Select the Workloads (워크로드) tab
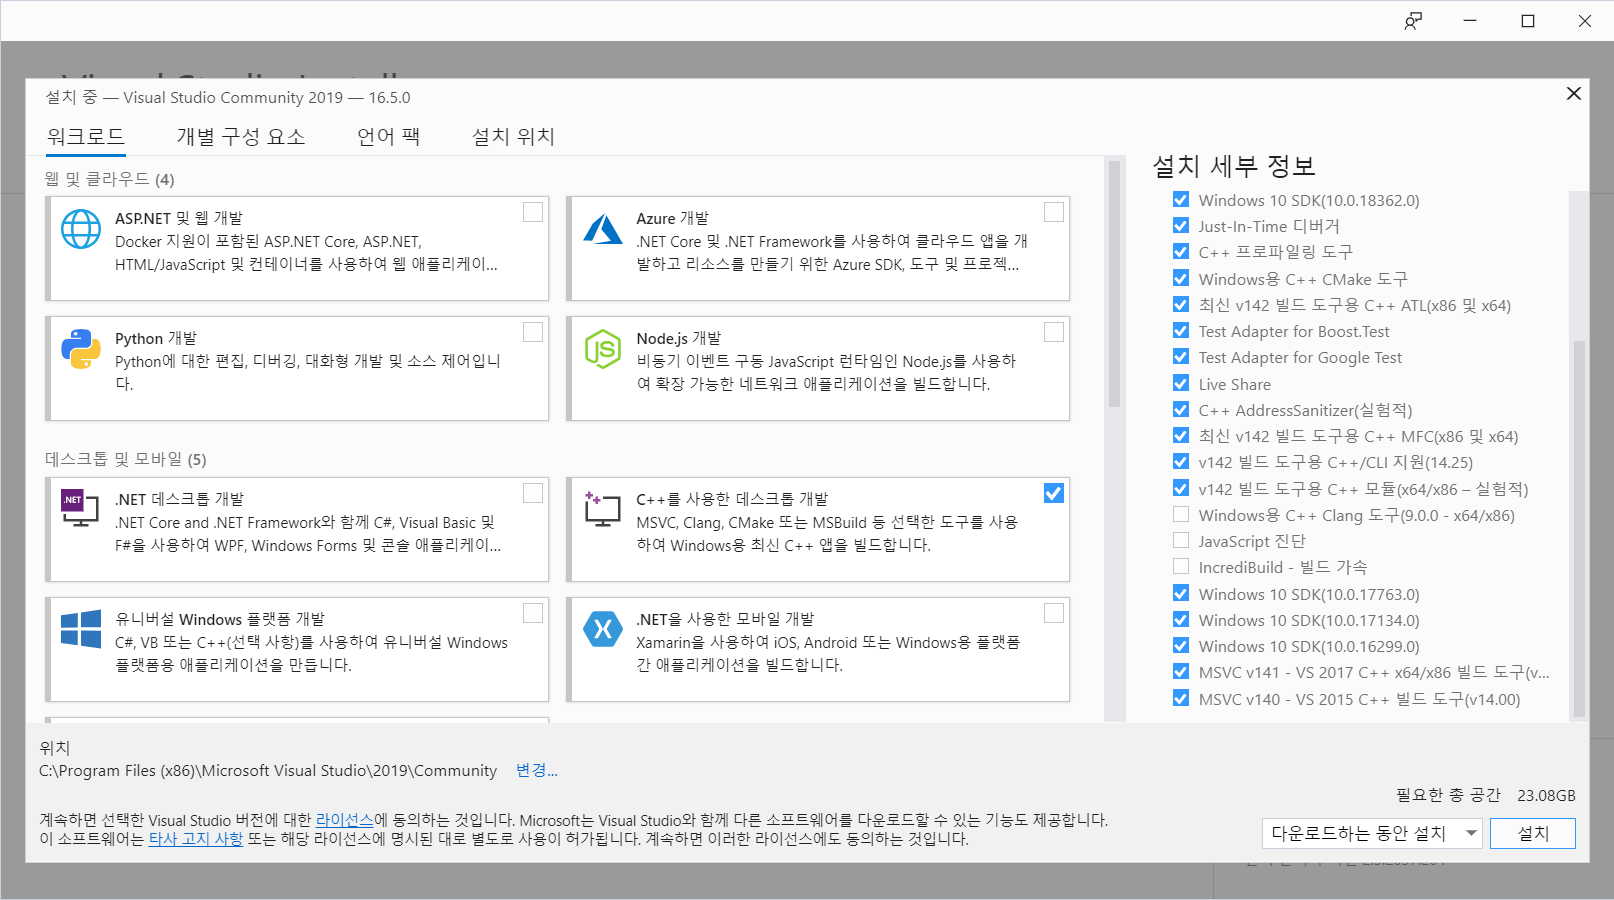1614x900 pixels. point(86,137)
